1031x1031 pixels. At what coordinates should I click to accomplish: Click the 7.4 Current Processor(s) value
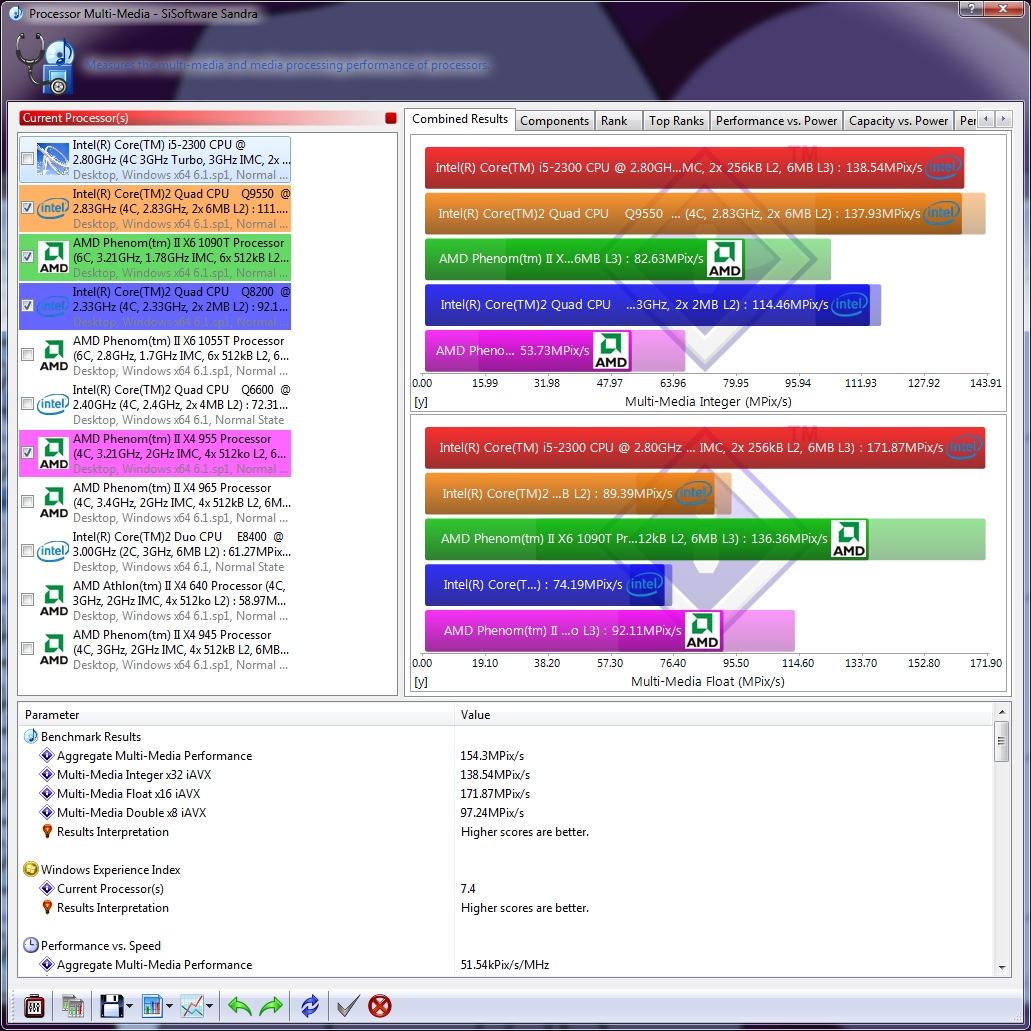pyautogui.click(x=468, y=888)
